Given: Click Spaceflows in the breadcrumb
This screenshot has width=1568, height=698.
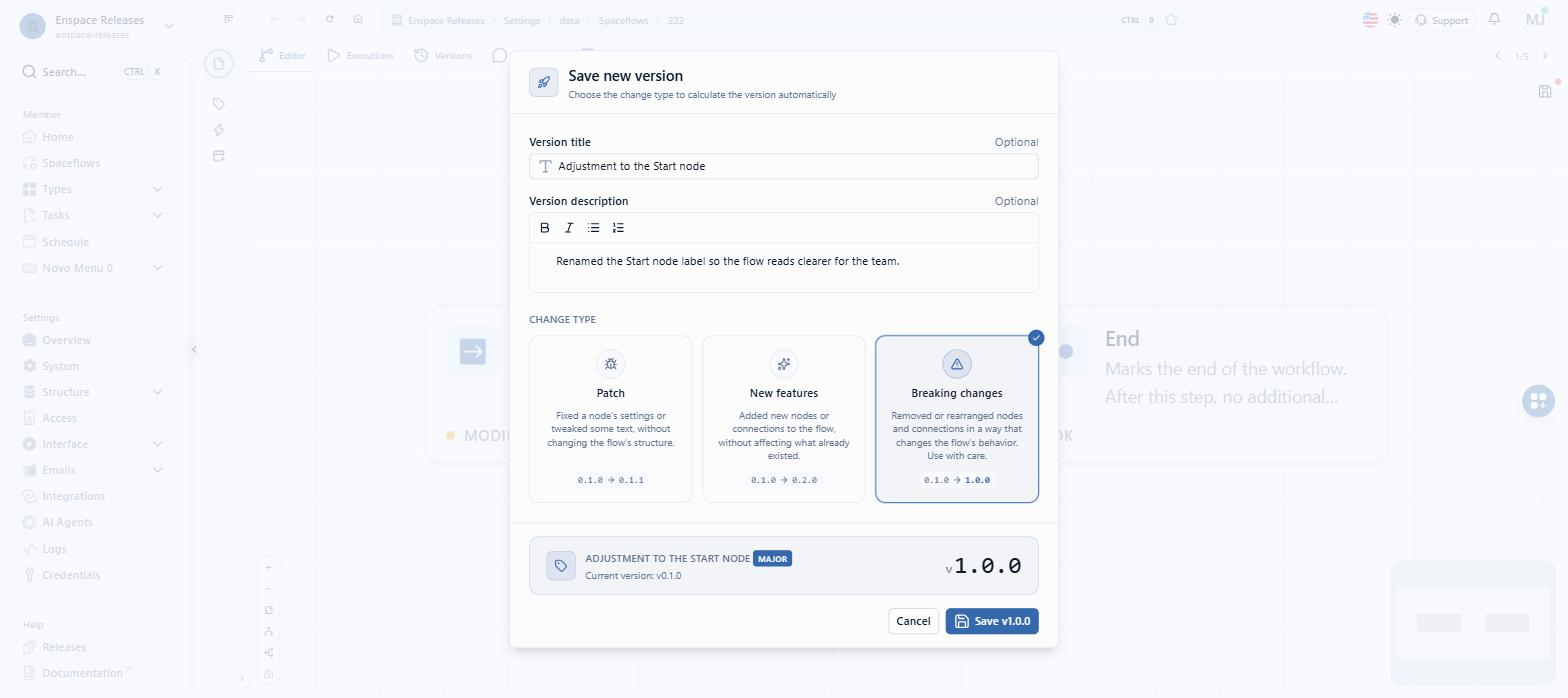Looking at the screenshot, I should (622, 20).
